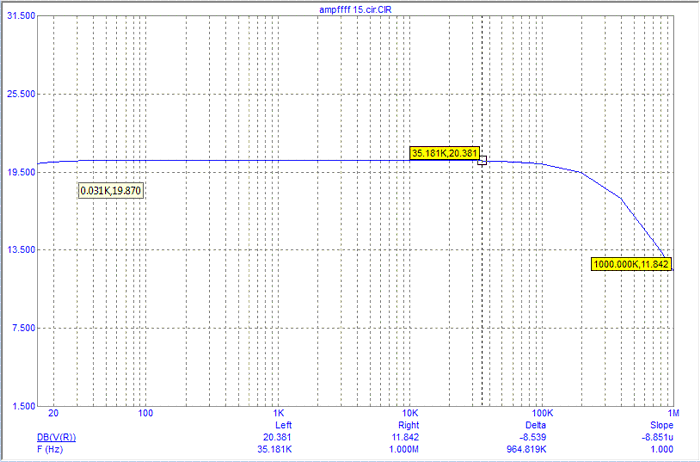Click the Y-axis label 31.500
The image size is (700, 462).
pyautogui.click(x=21, y=16)
